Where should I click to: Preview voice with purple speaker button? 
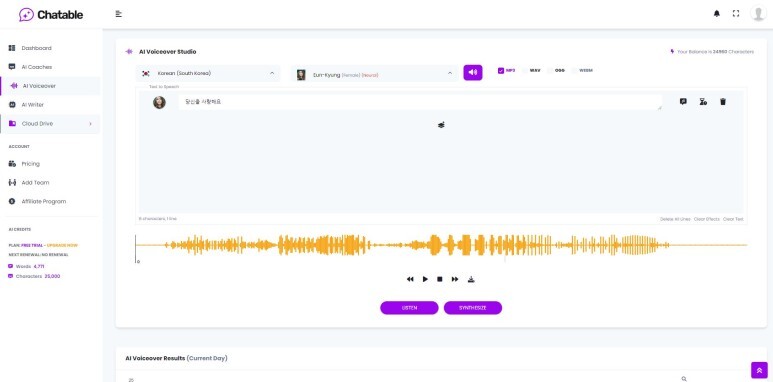coord(473,72)
